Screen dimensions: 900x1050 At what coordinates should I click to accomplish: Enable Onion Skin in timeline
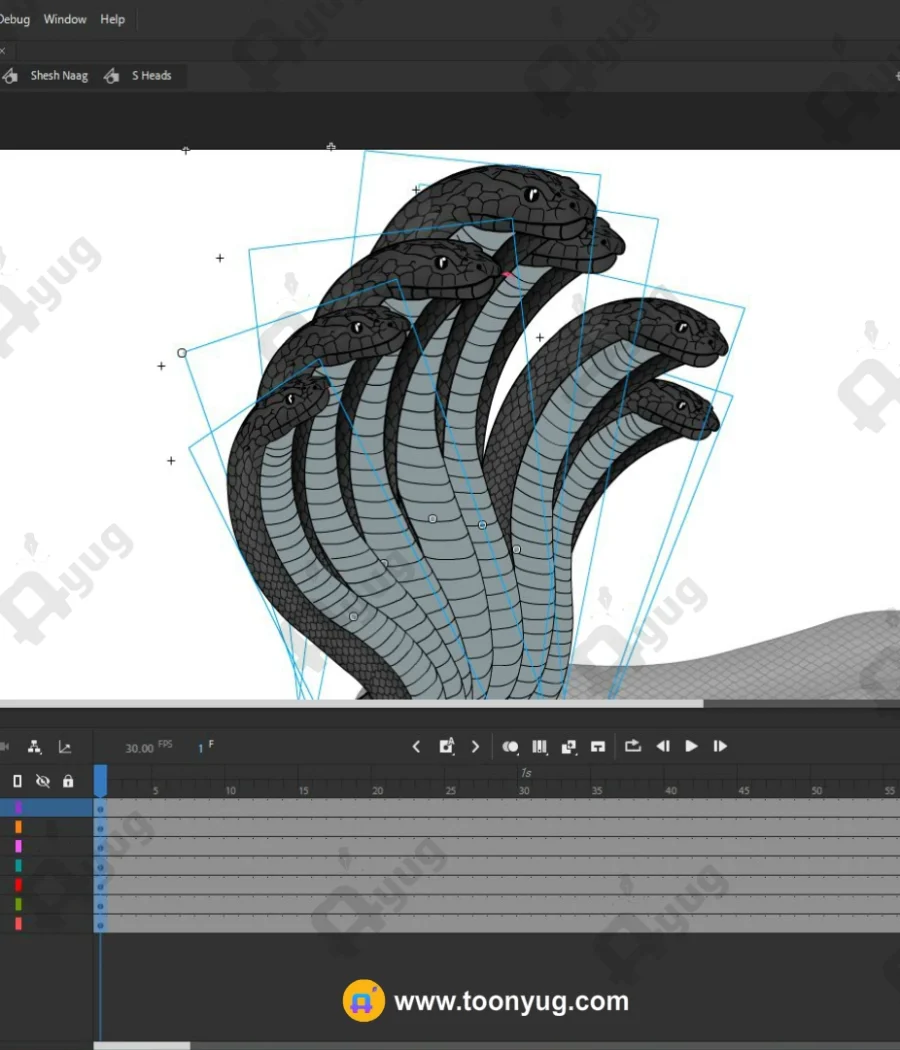(510, 747)
